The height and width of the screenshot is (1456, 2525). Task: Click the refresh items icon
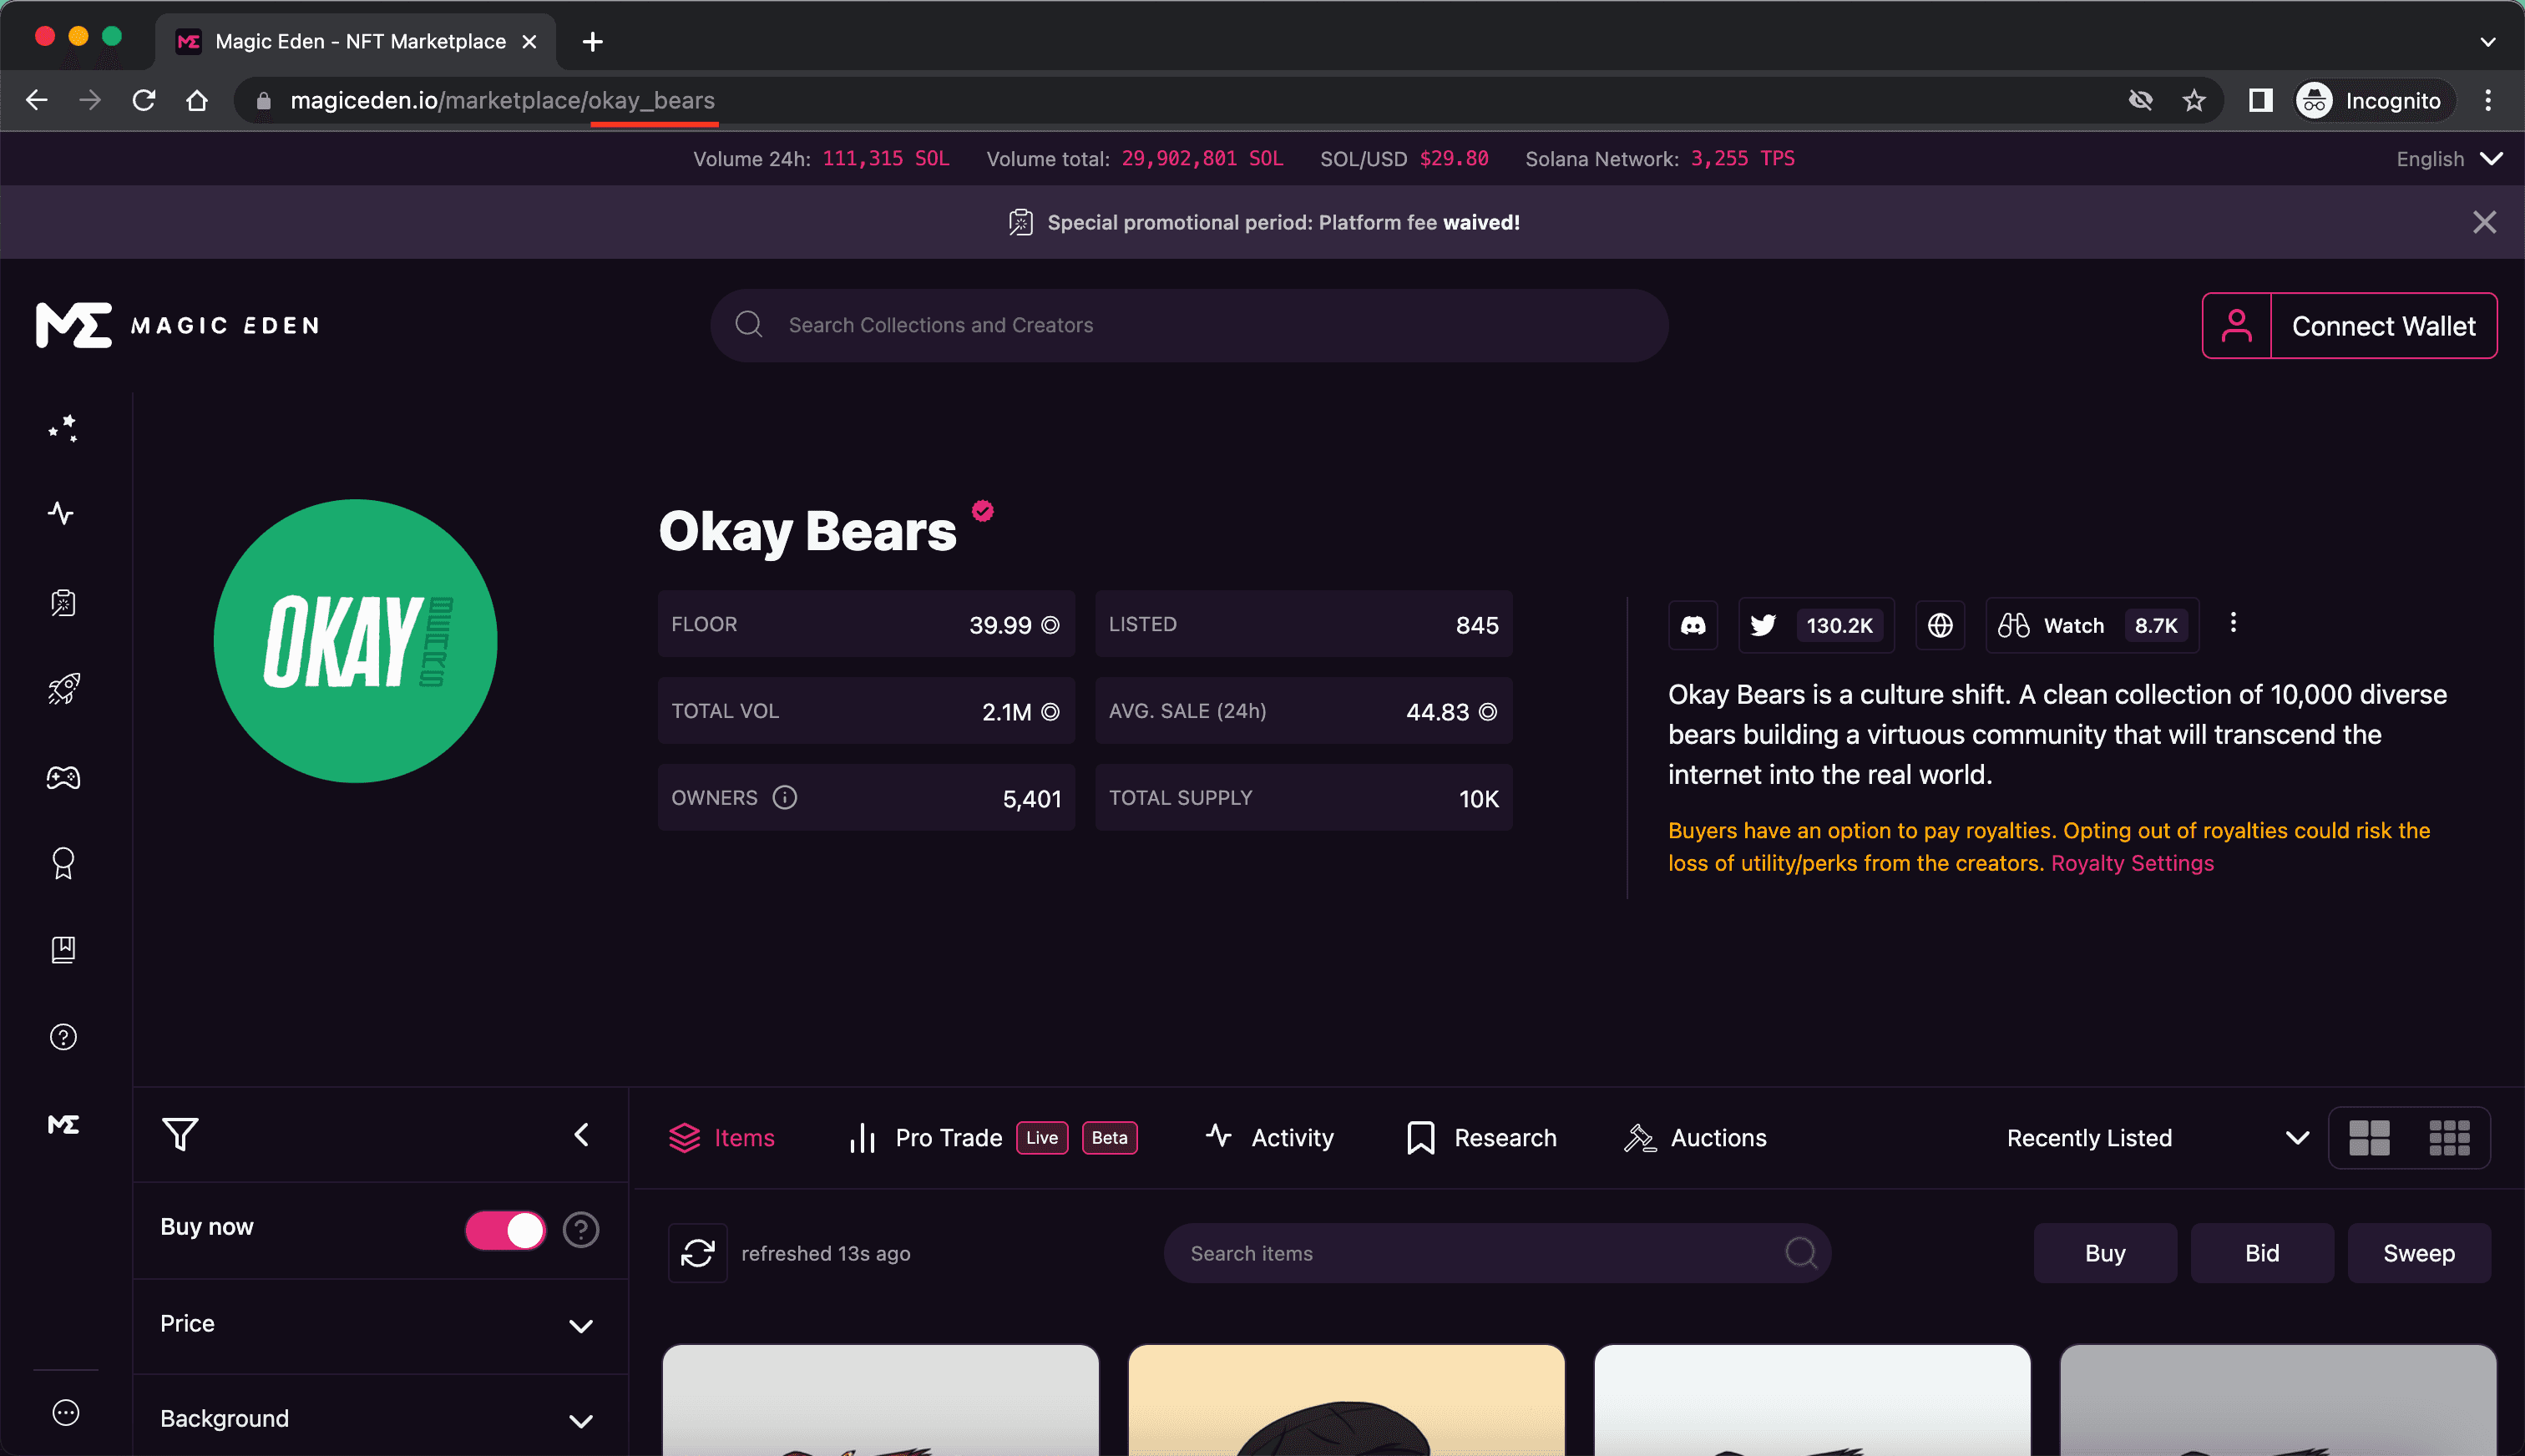point(698,1253)
